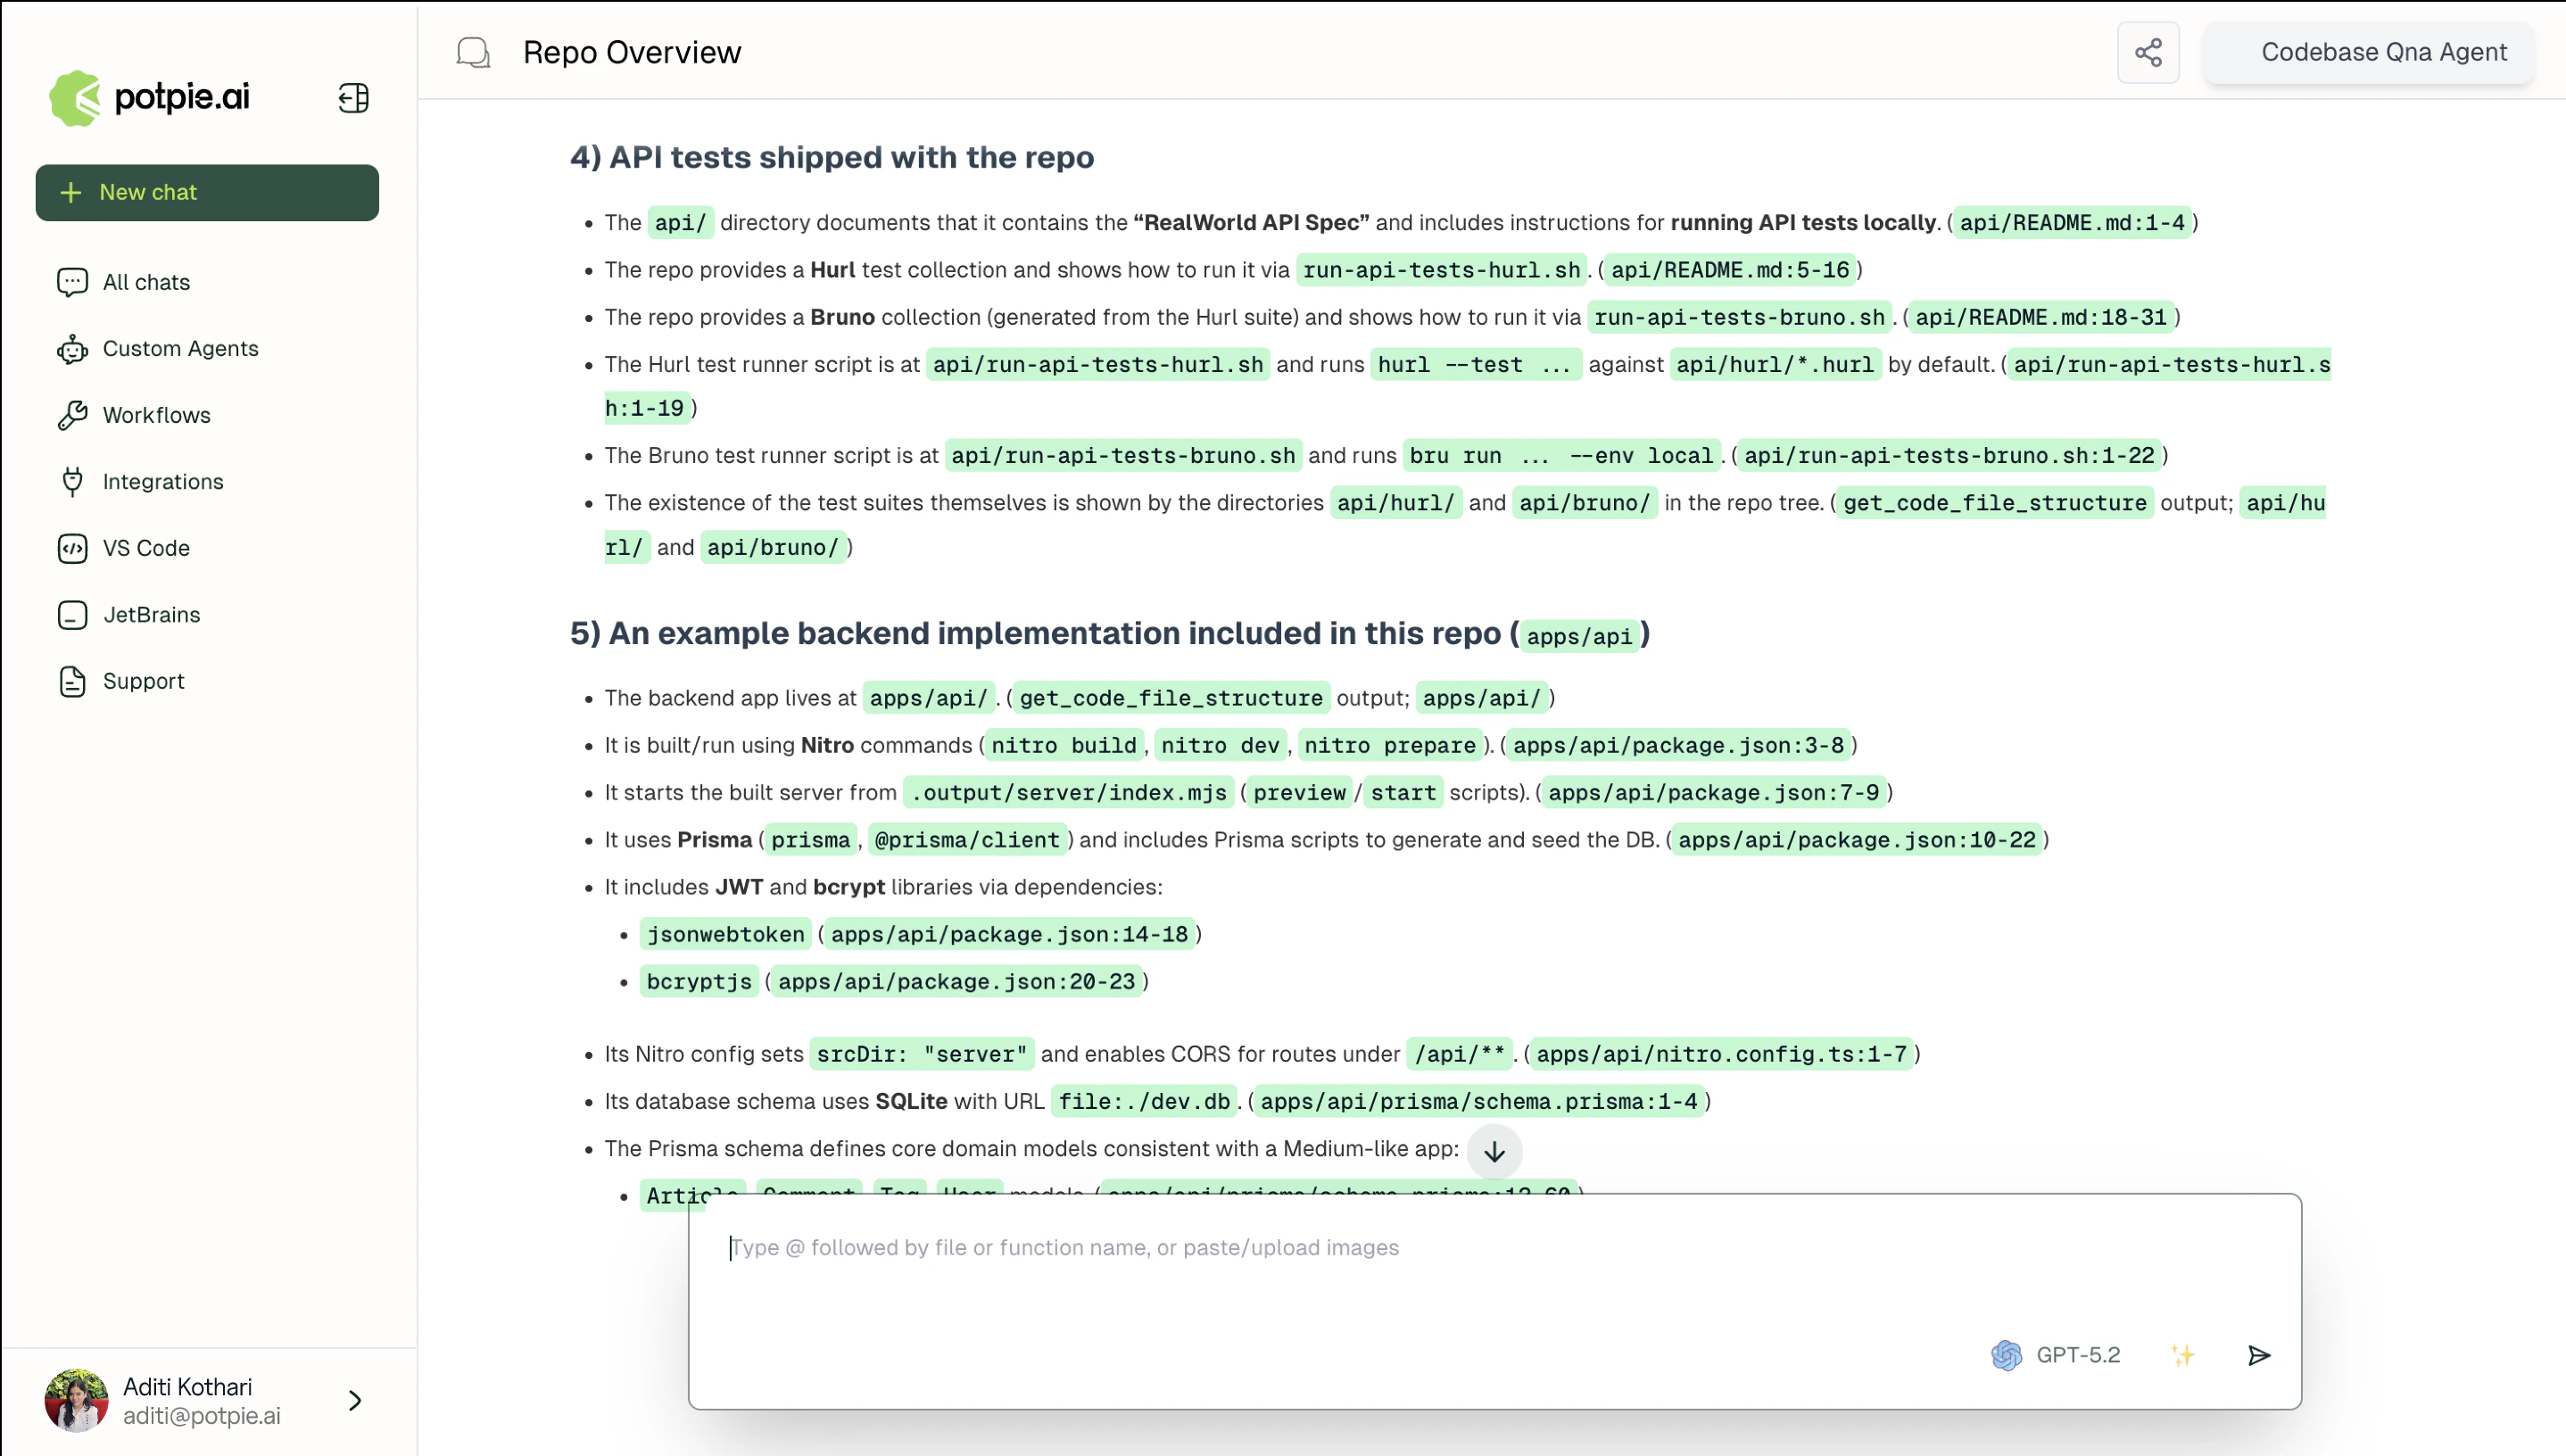Start a New chat
Image resolution: width=2566 pixels, height=1456 pixels.
click(206, 192)
